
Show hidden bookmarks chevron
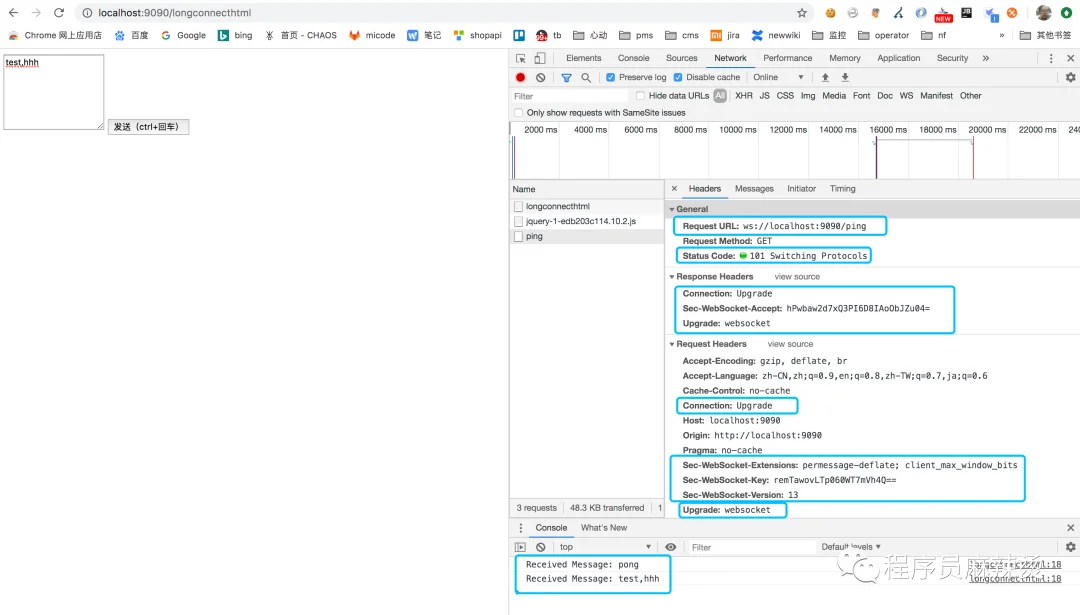pos(1001,35)
